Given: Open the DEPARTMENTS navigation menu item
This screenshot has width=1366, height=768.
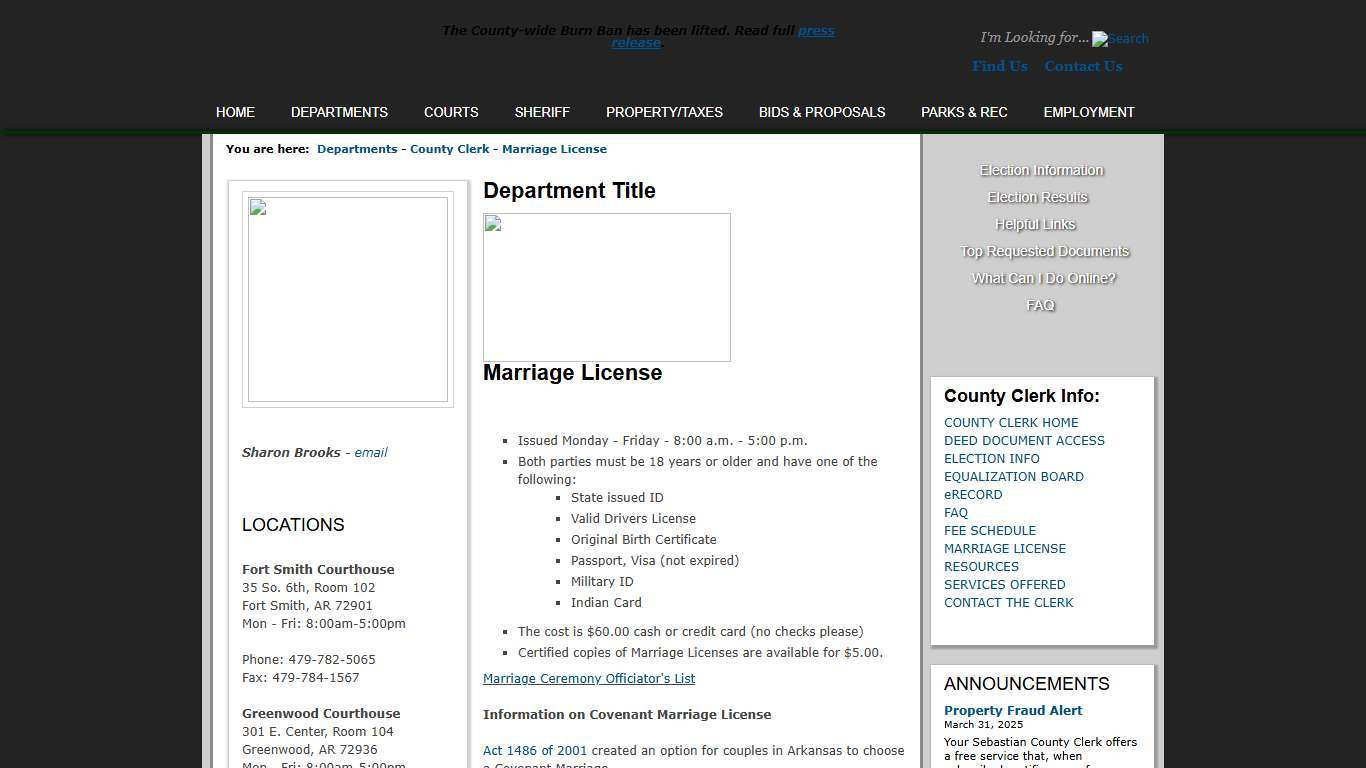Looking at the screenshot, I should [339, 112].
